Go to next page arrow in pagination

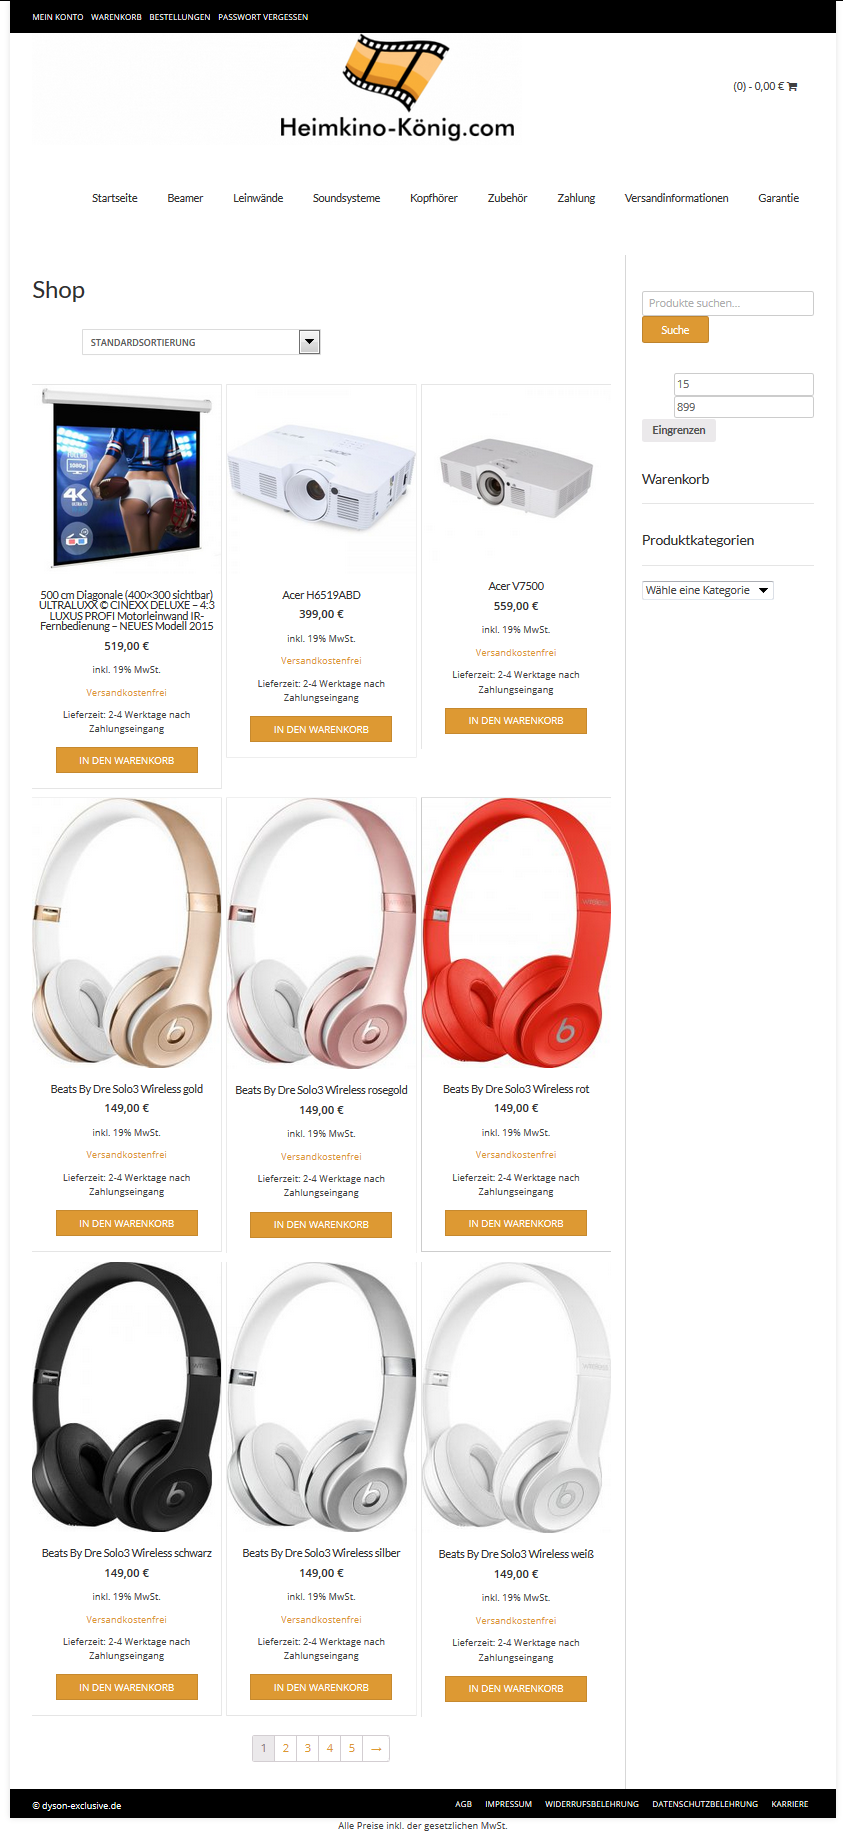pos(376,1748)
